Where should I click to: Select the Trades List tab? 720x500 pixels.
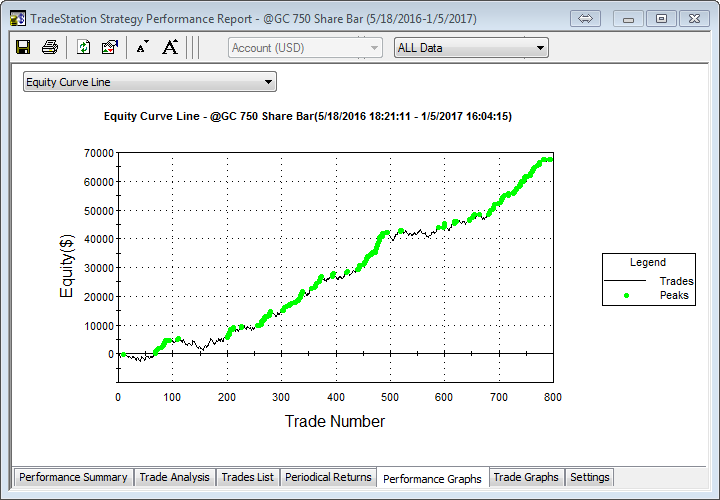pyautogui.click(x=247, y=477)
